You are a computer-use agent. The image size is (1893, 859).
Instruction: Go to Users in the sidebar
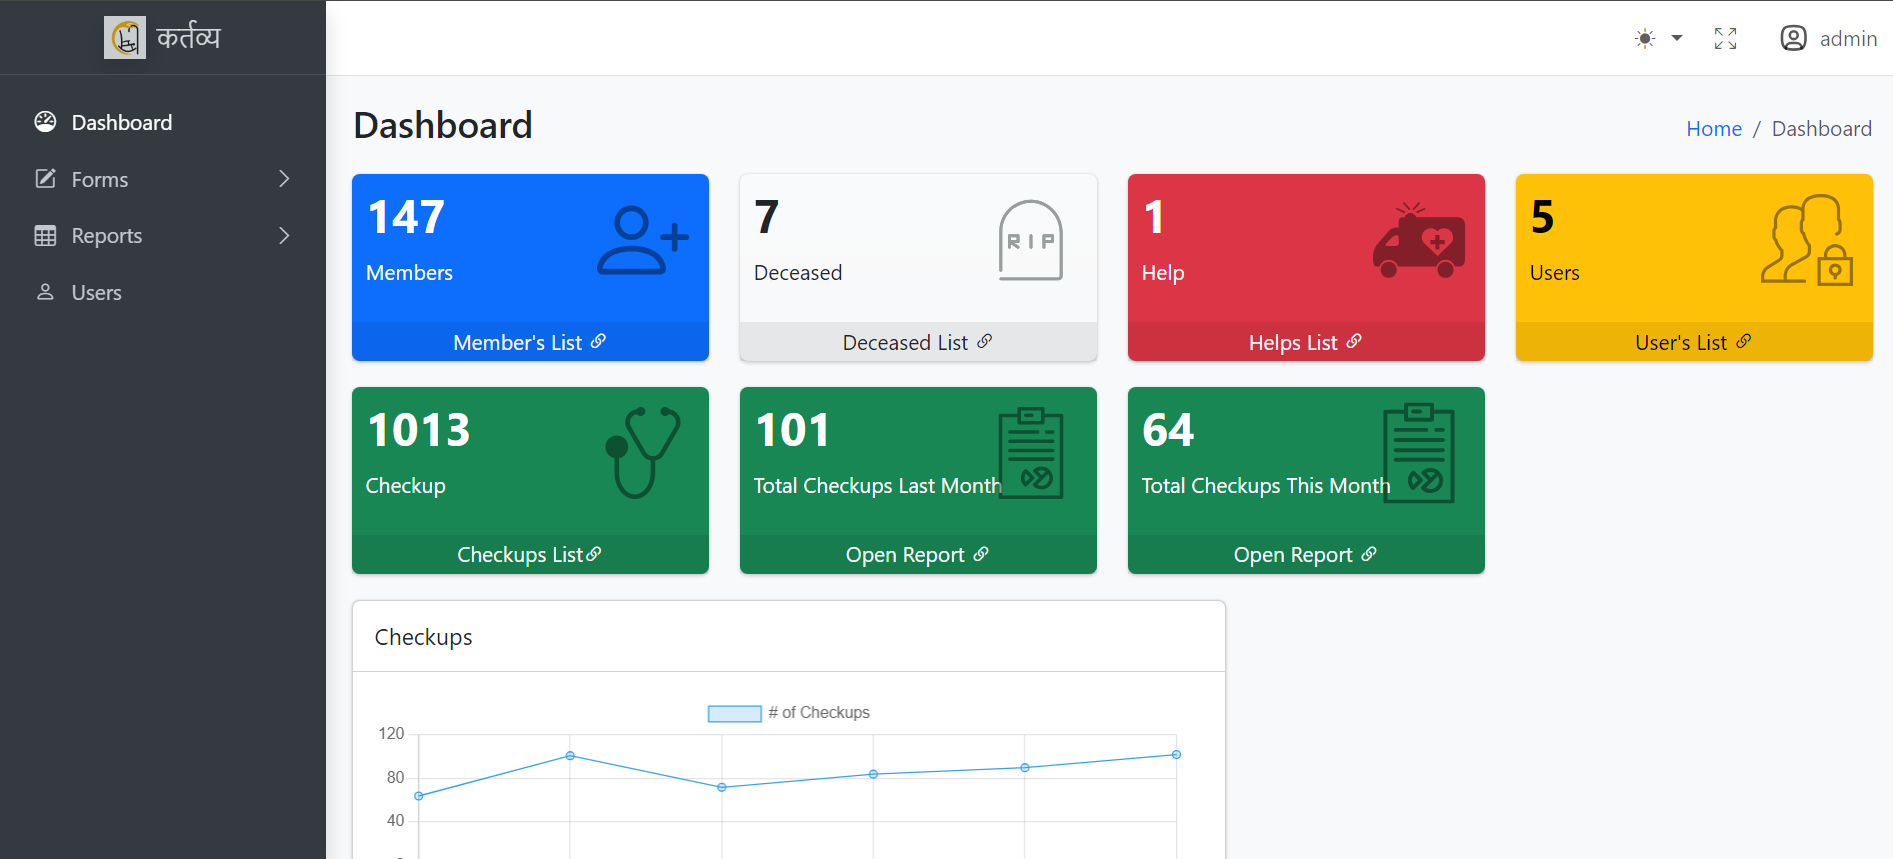pyautogui.click(x=96, y=293)
